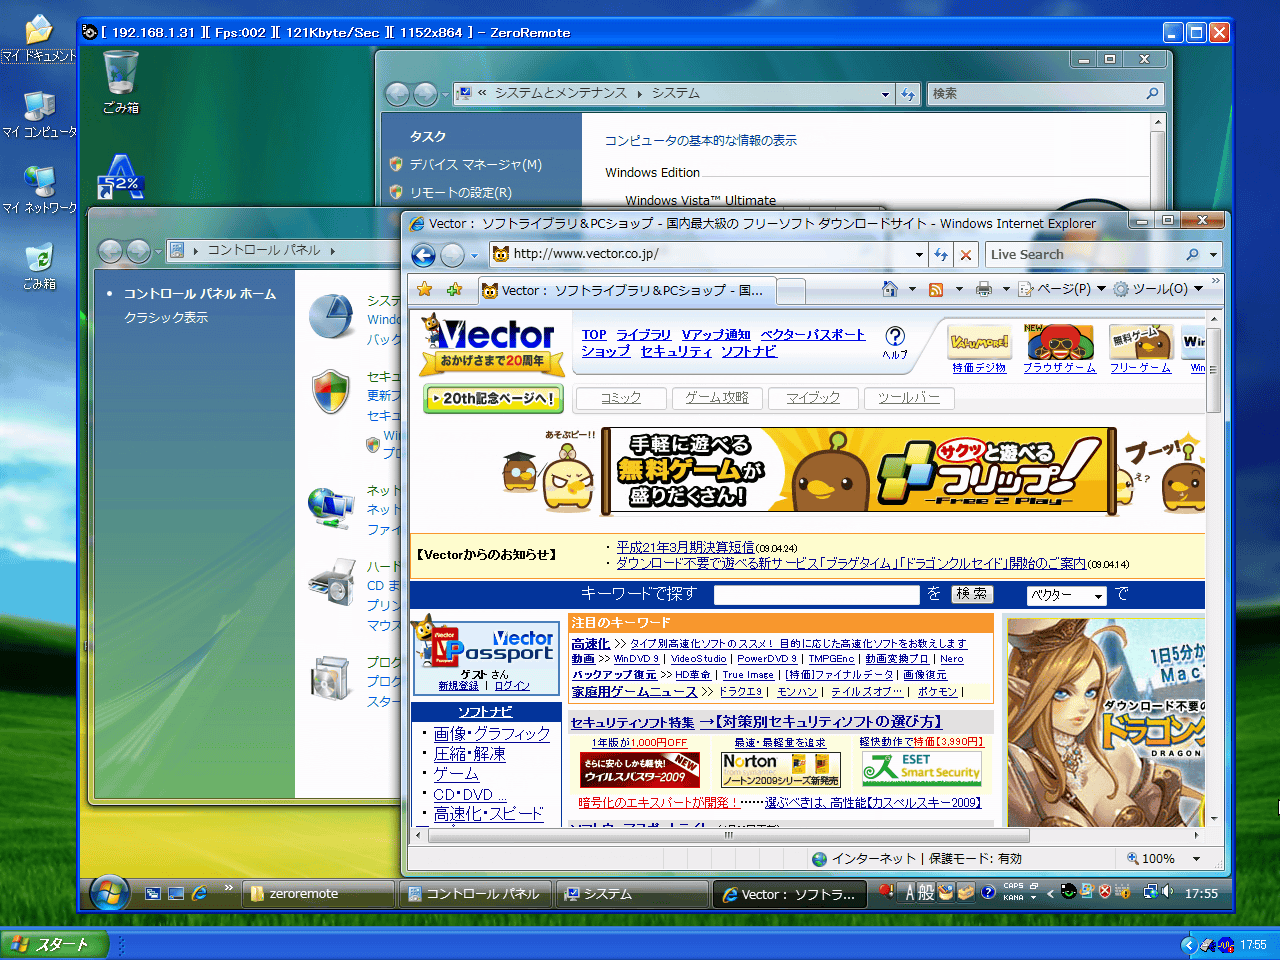Click the IE forward arrow button
The width and height of the screenshot is (1280, 960).
pos(452,255)
